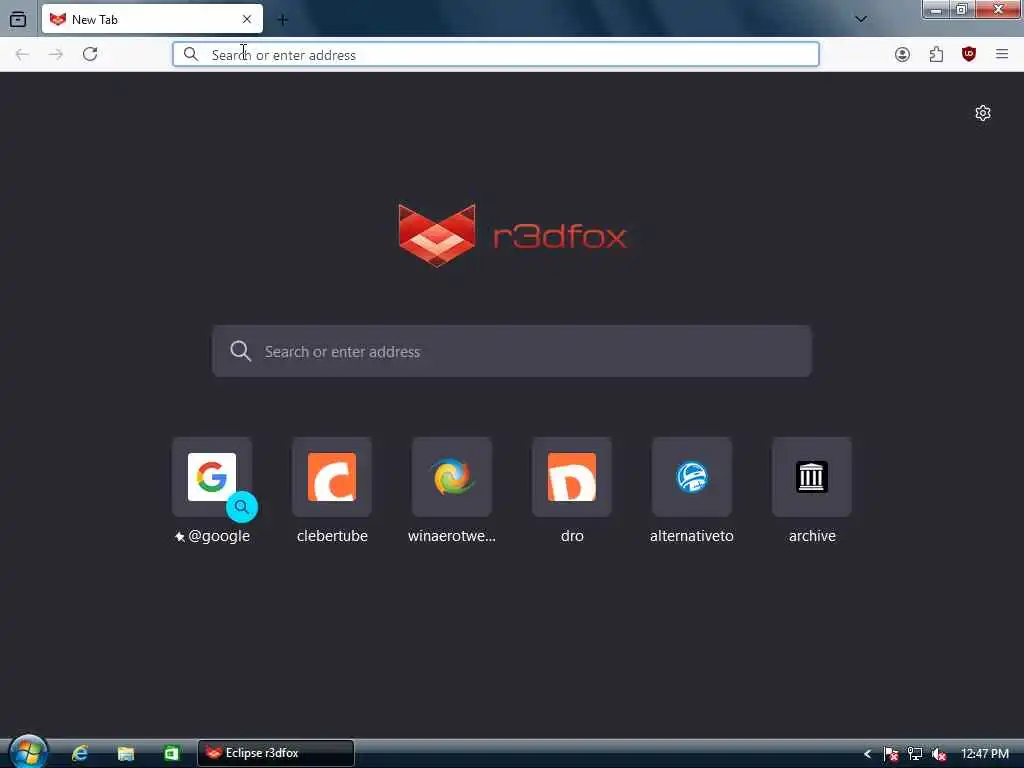Open a new tab with the plus button
The height and width of the screenshot is (768, 1024).
click(x=282, y=20)
